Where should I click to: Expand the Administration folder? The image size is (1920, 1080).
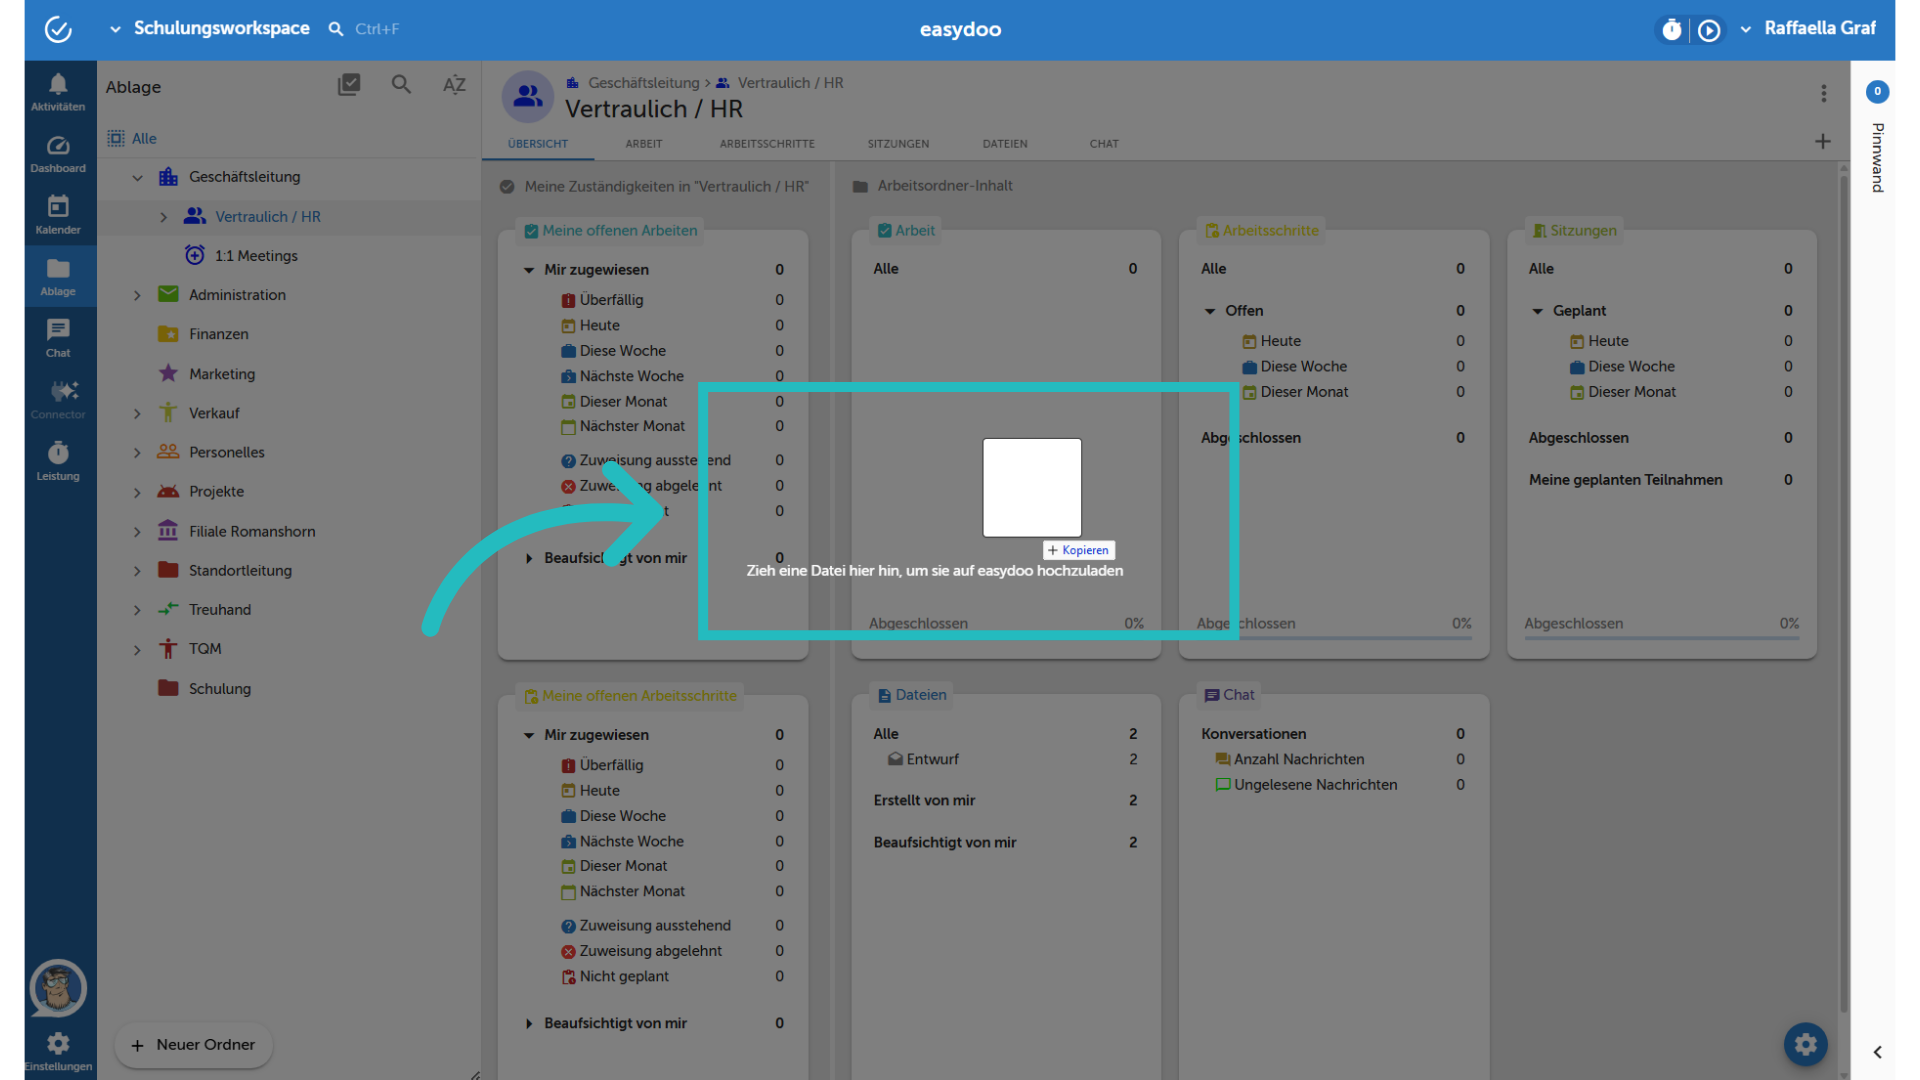pos(138,296)
